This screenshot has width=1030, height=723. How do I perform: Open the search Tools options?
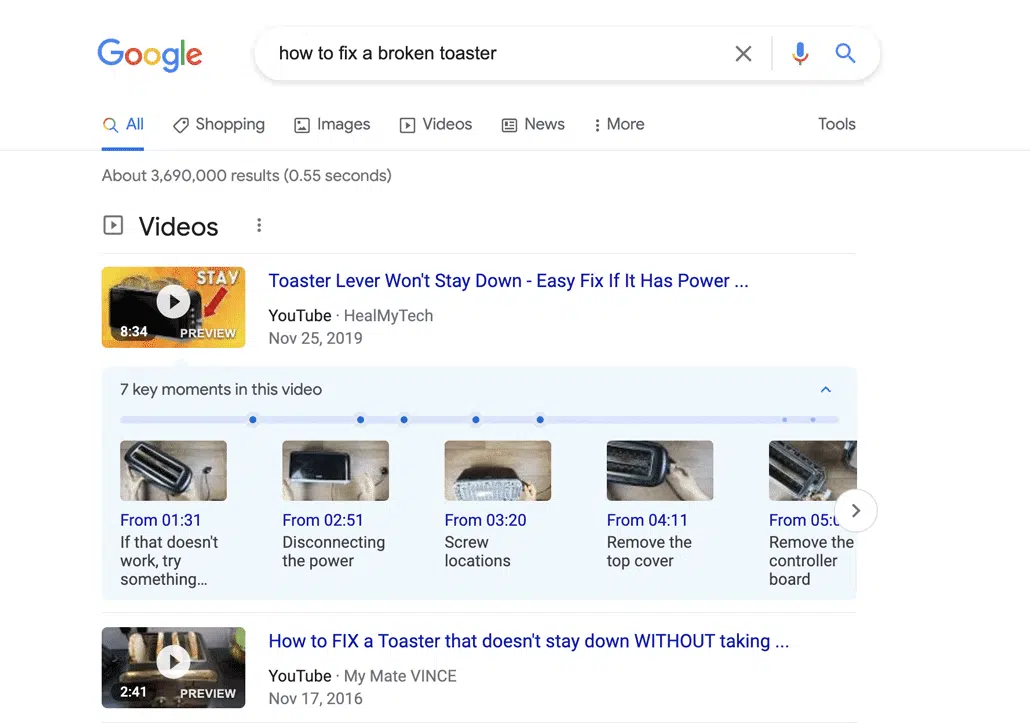836,125
